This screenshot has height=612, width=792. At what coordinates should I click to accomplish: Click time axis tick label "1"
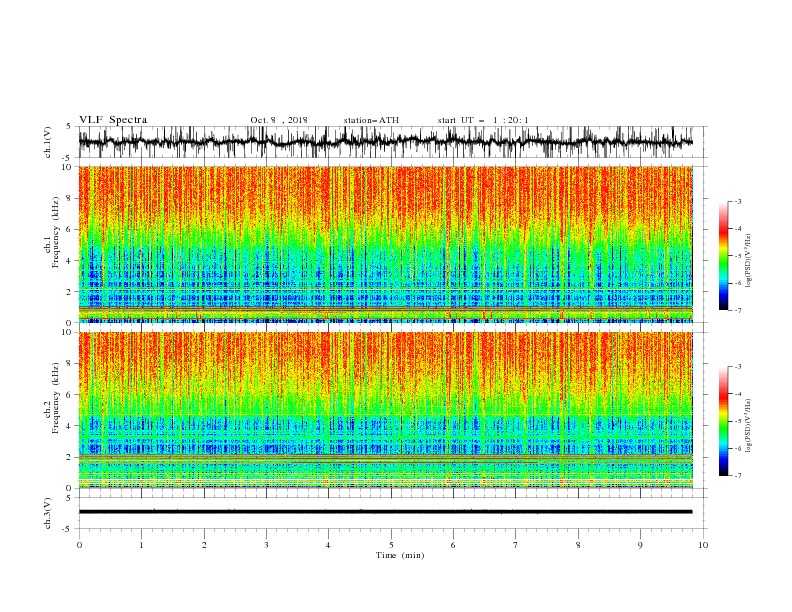(x=141, y=545)
